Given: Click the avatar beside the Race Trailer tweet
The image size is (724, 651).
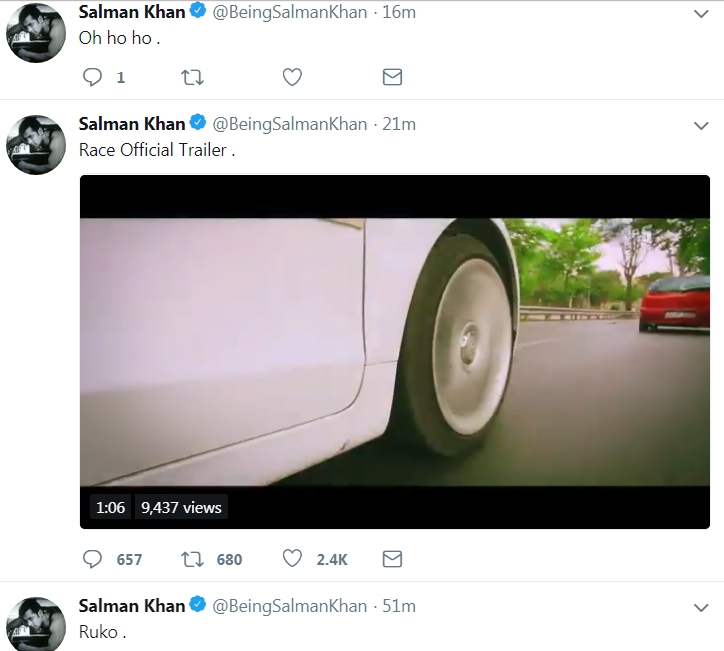Looking at the screenshot, I should (36, 144).
